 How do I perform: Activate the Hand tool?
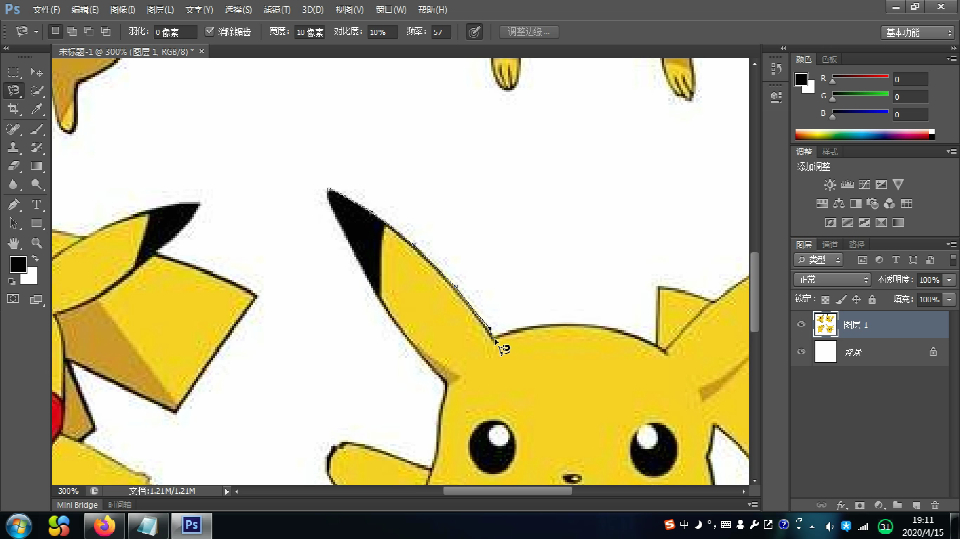(x=14, y=243)
